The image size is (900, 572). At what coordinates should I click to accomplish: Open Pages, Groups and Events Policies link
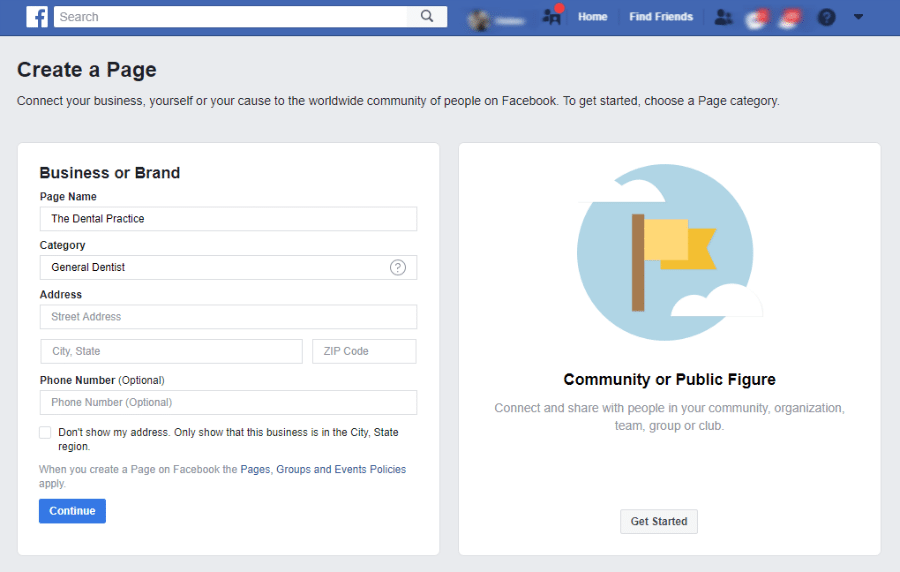pos(323,469)
